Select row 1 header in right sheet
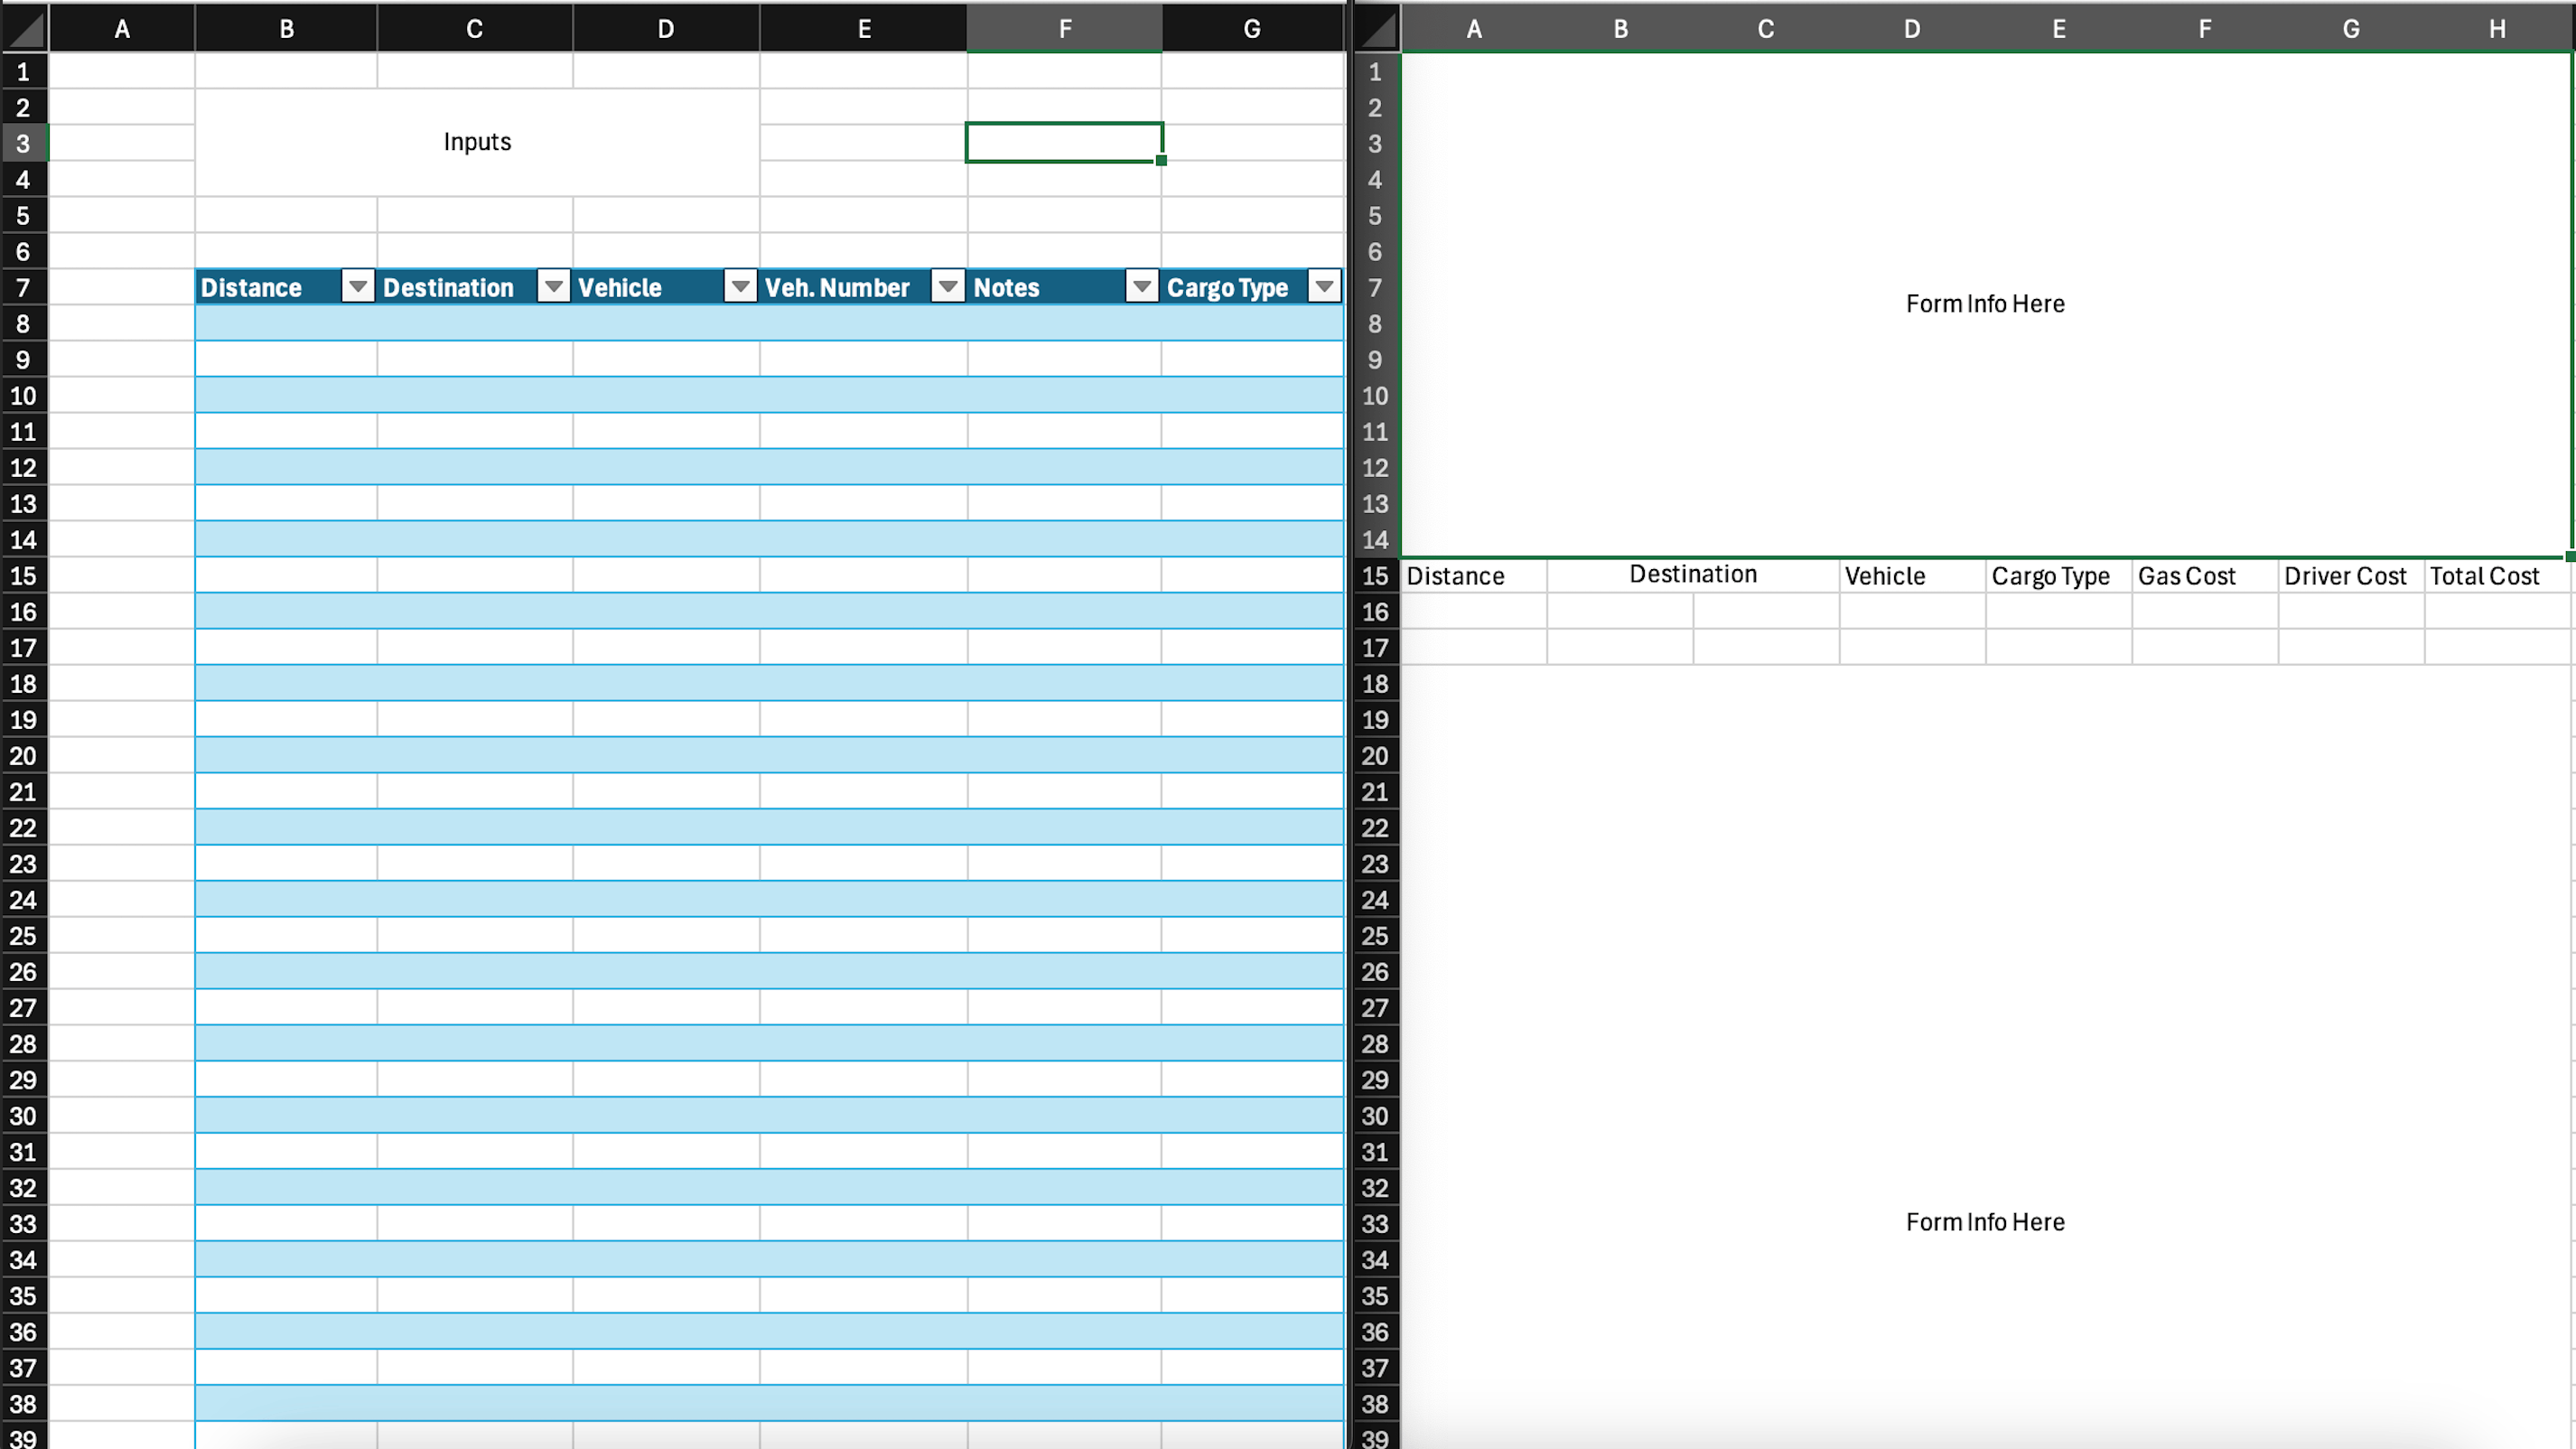 [x=1376, y=71]
